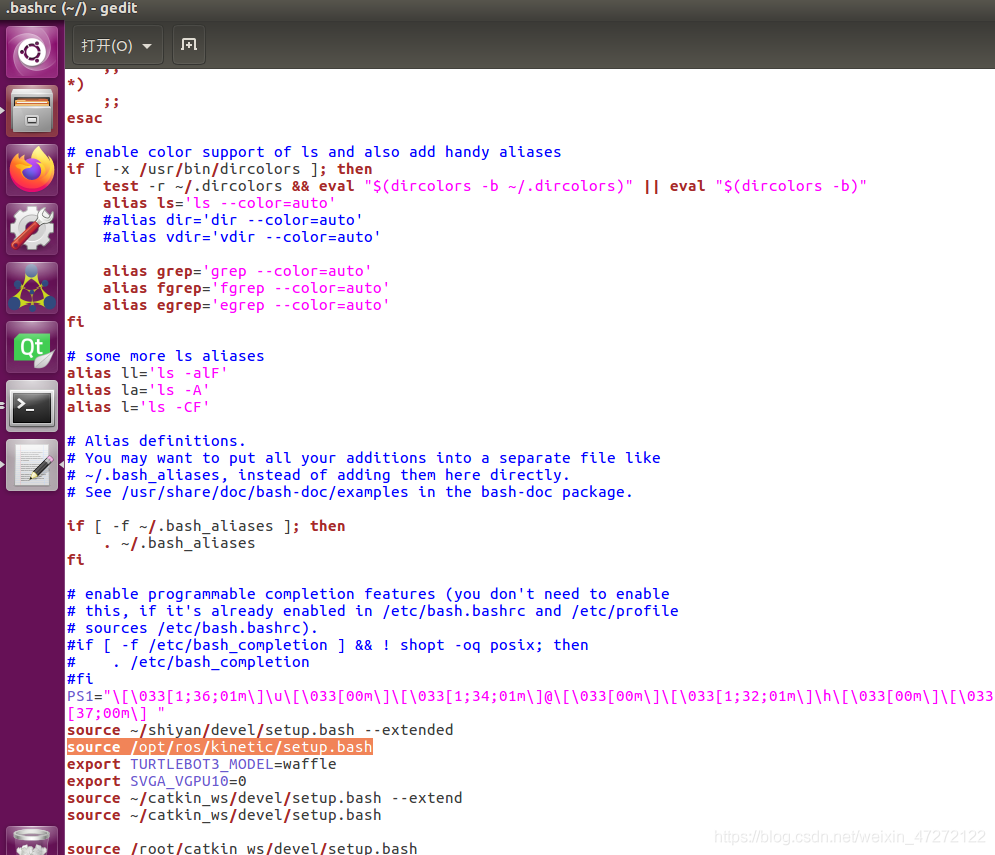Click the gedit window title bar text
995x855 pixels.
72,8
